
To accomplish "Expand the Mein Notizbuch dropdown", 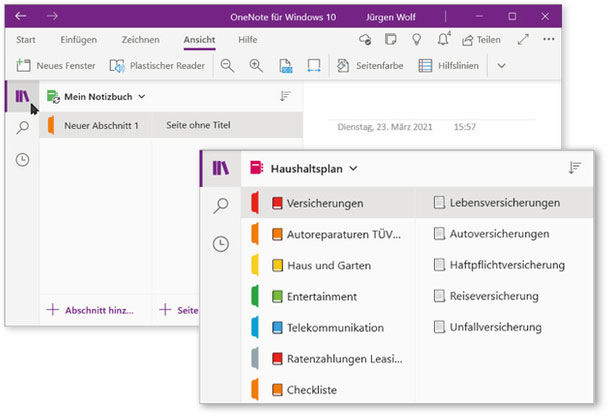I will (x=142, y=96).
